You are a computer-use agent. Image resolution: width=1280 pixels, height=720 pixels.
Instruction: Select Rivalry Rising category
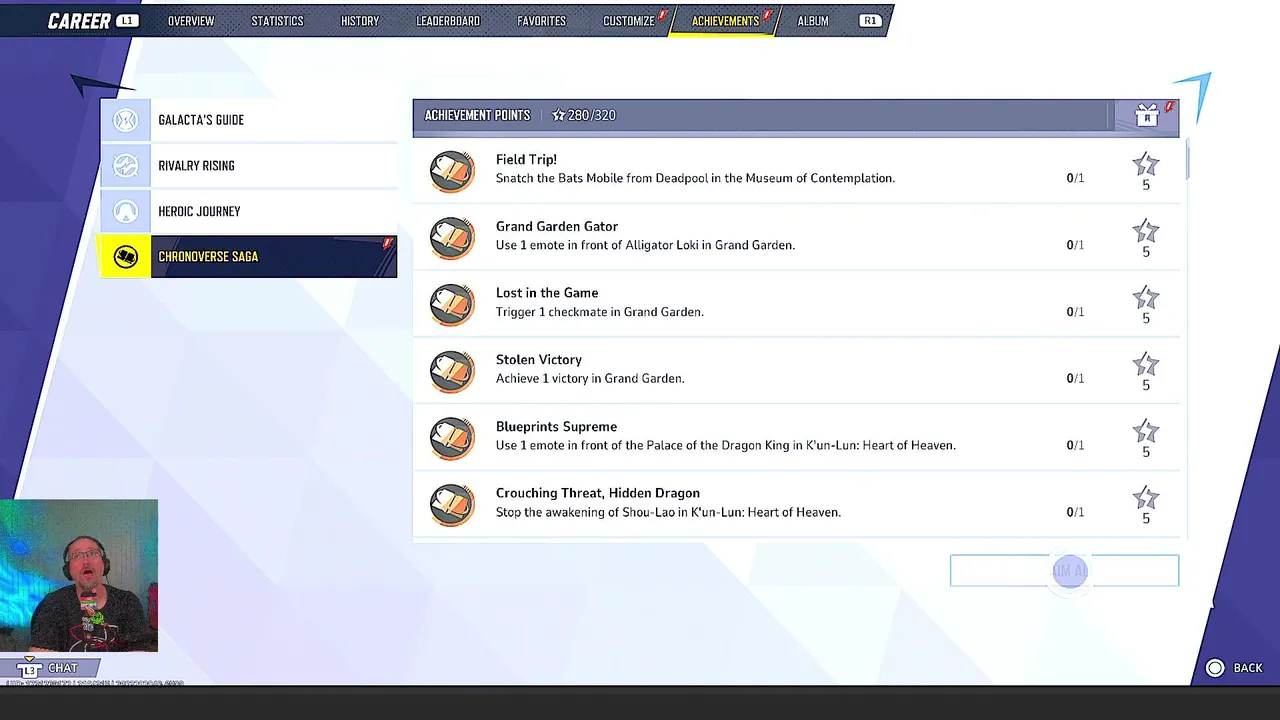point(248,166)
